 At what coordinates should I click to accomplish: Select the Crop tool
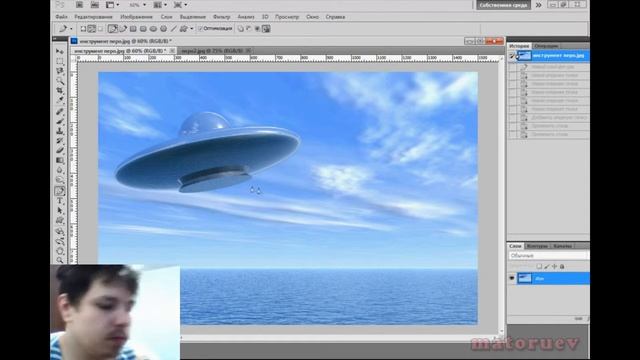pos(60,91)
